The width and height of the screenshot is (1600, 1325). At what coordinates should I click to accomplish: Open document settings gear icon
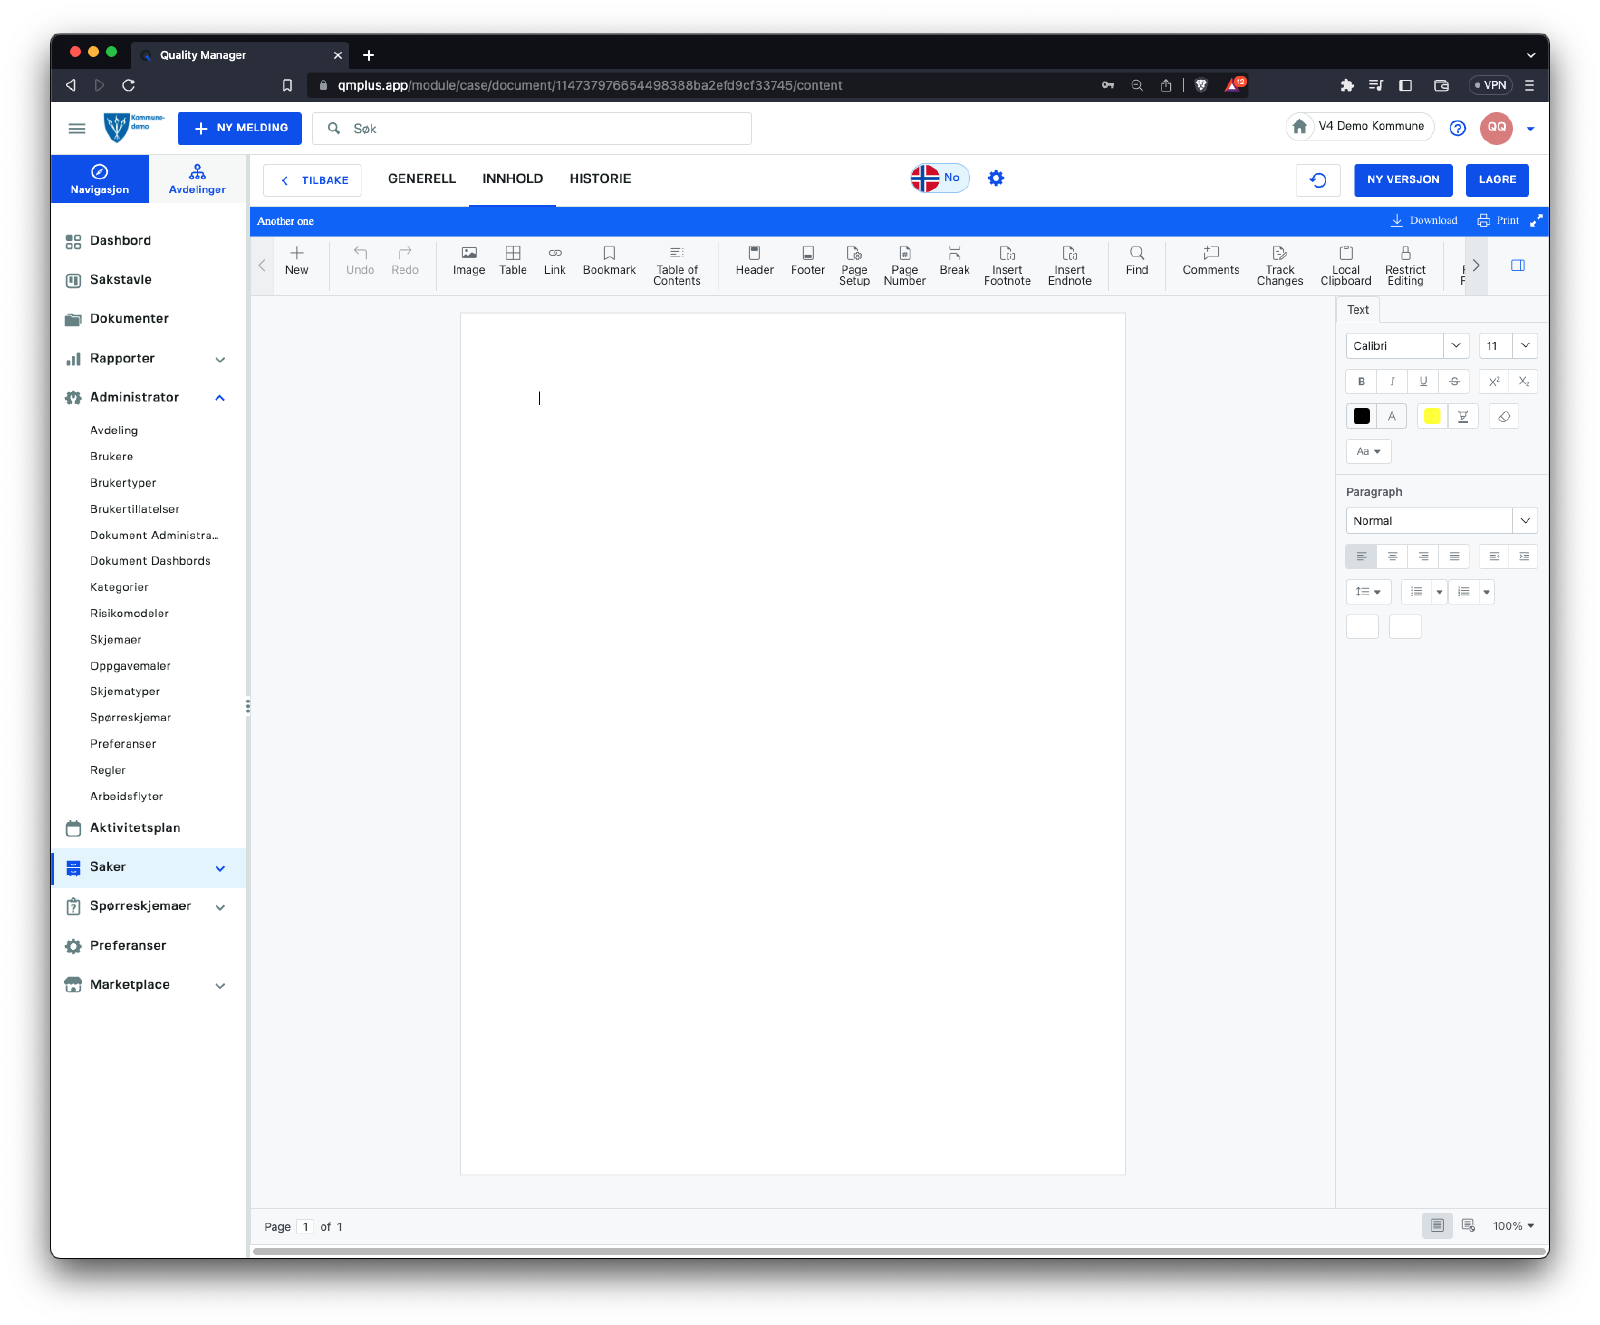(x=996, y=179)
